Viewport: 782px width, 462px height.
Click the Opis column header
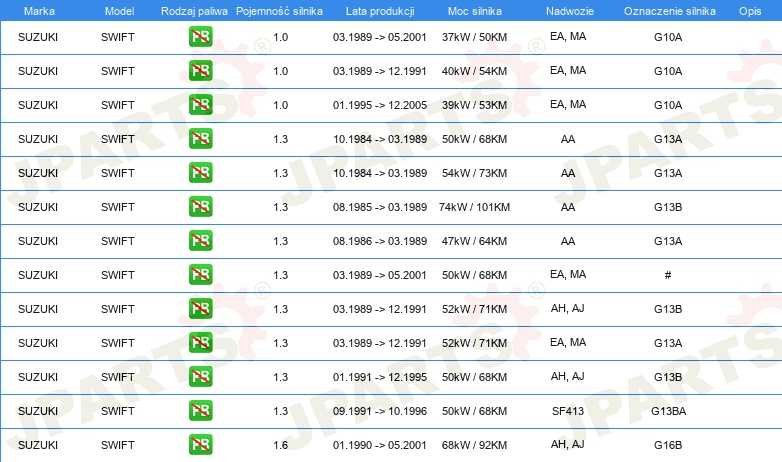pyautogui.click(x=750, y=11)
